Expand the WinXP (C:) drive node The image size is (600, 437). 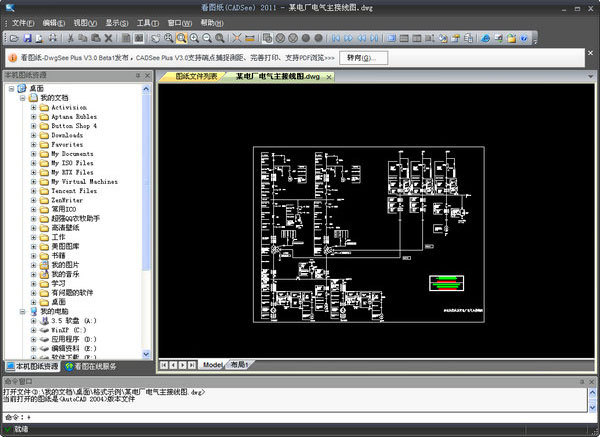tap(33, 329)
